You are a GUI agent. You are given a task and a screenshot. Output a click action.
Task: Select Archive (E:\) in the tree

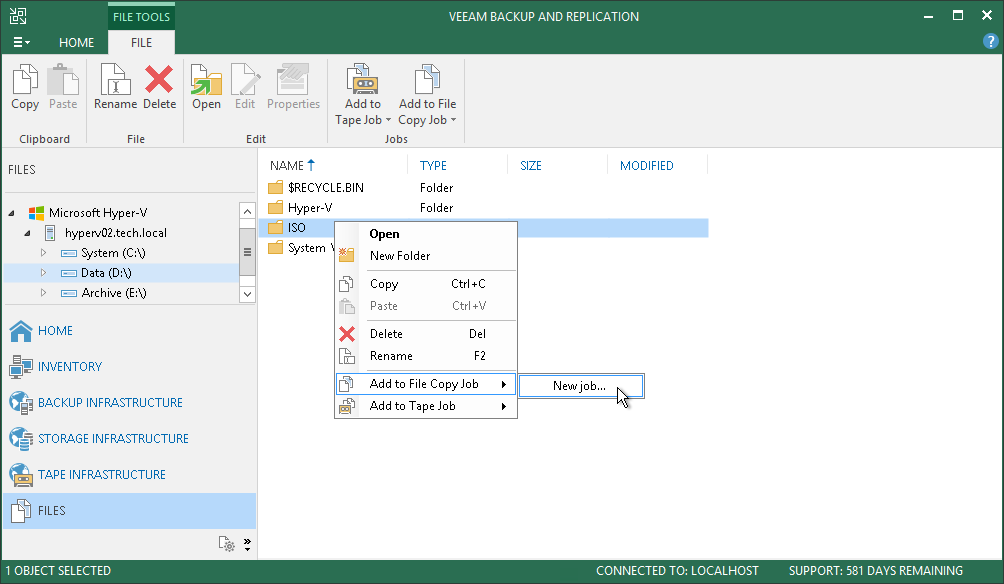pyautogui.click(x=114, y=293)
